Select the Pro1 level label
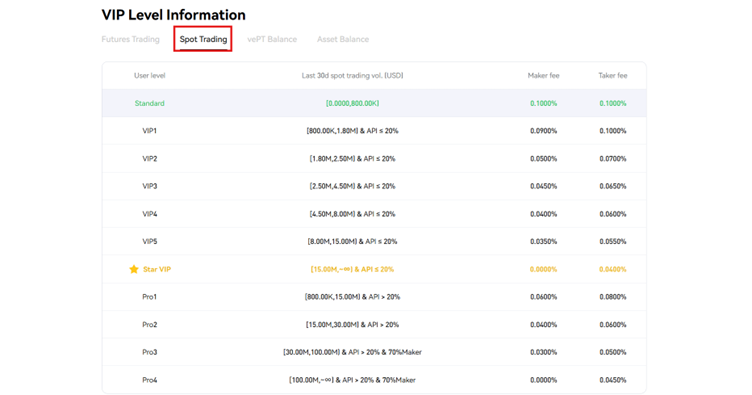Viewport: 752px width, 395px height. coord(150,297)
